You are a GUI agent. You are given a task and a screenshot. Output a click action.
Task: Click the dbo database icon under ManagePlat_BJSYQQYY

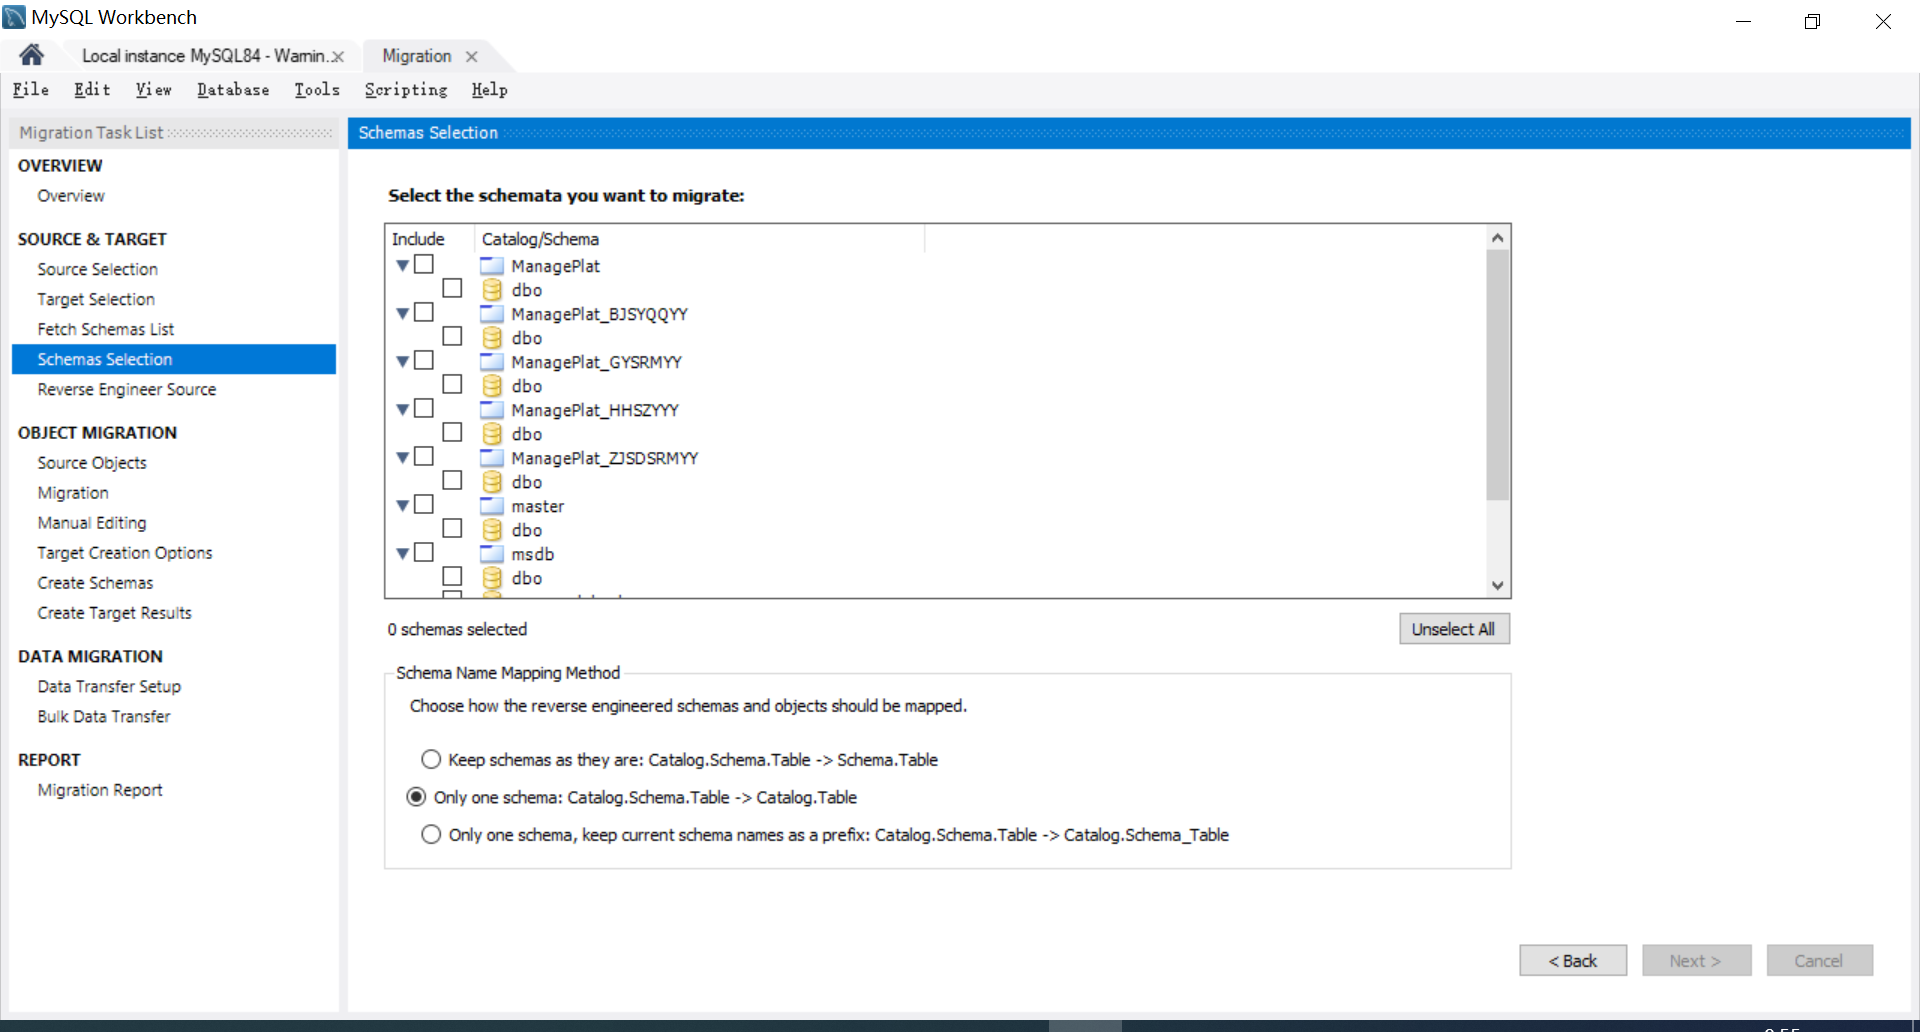pos(492,338)
